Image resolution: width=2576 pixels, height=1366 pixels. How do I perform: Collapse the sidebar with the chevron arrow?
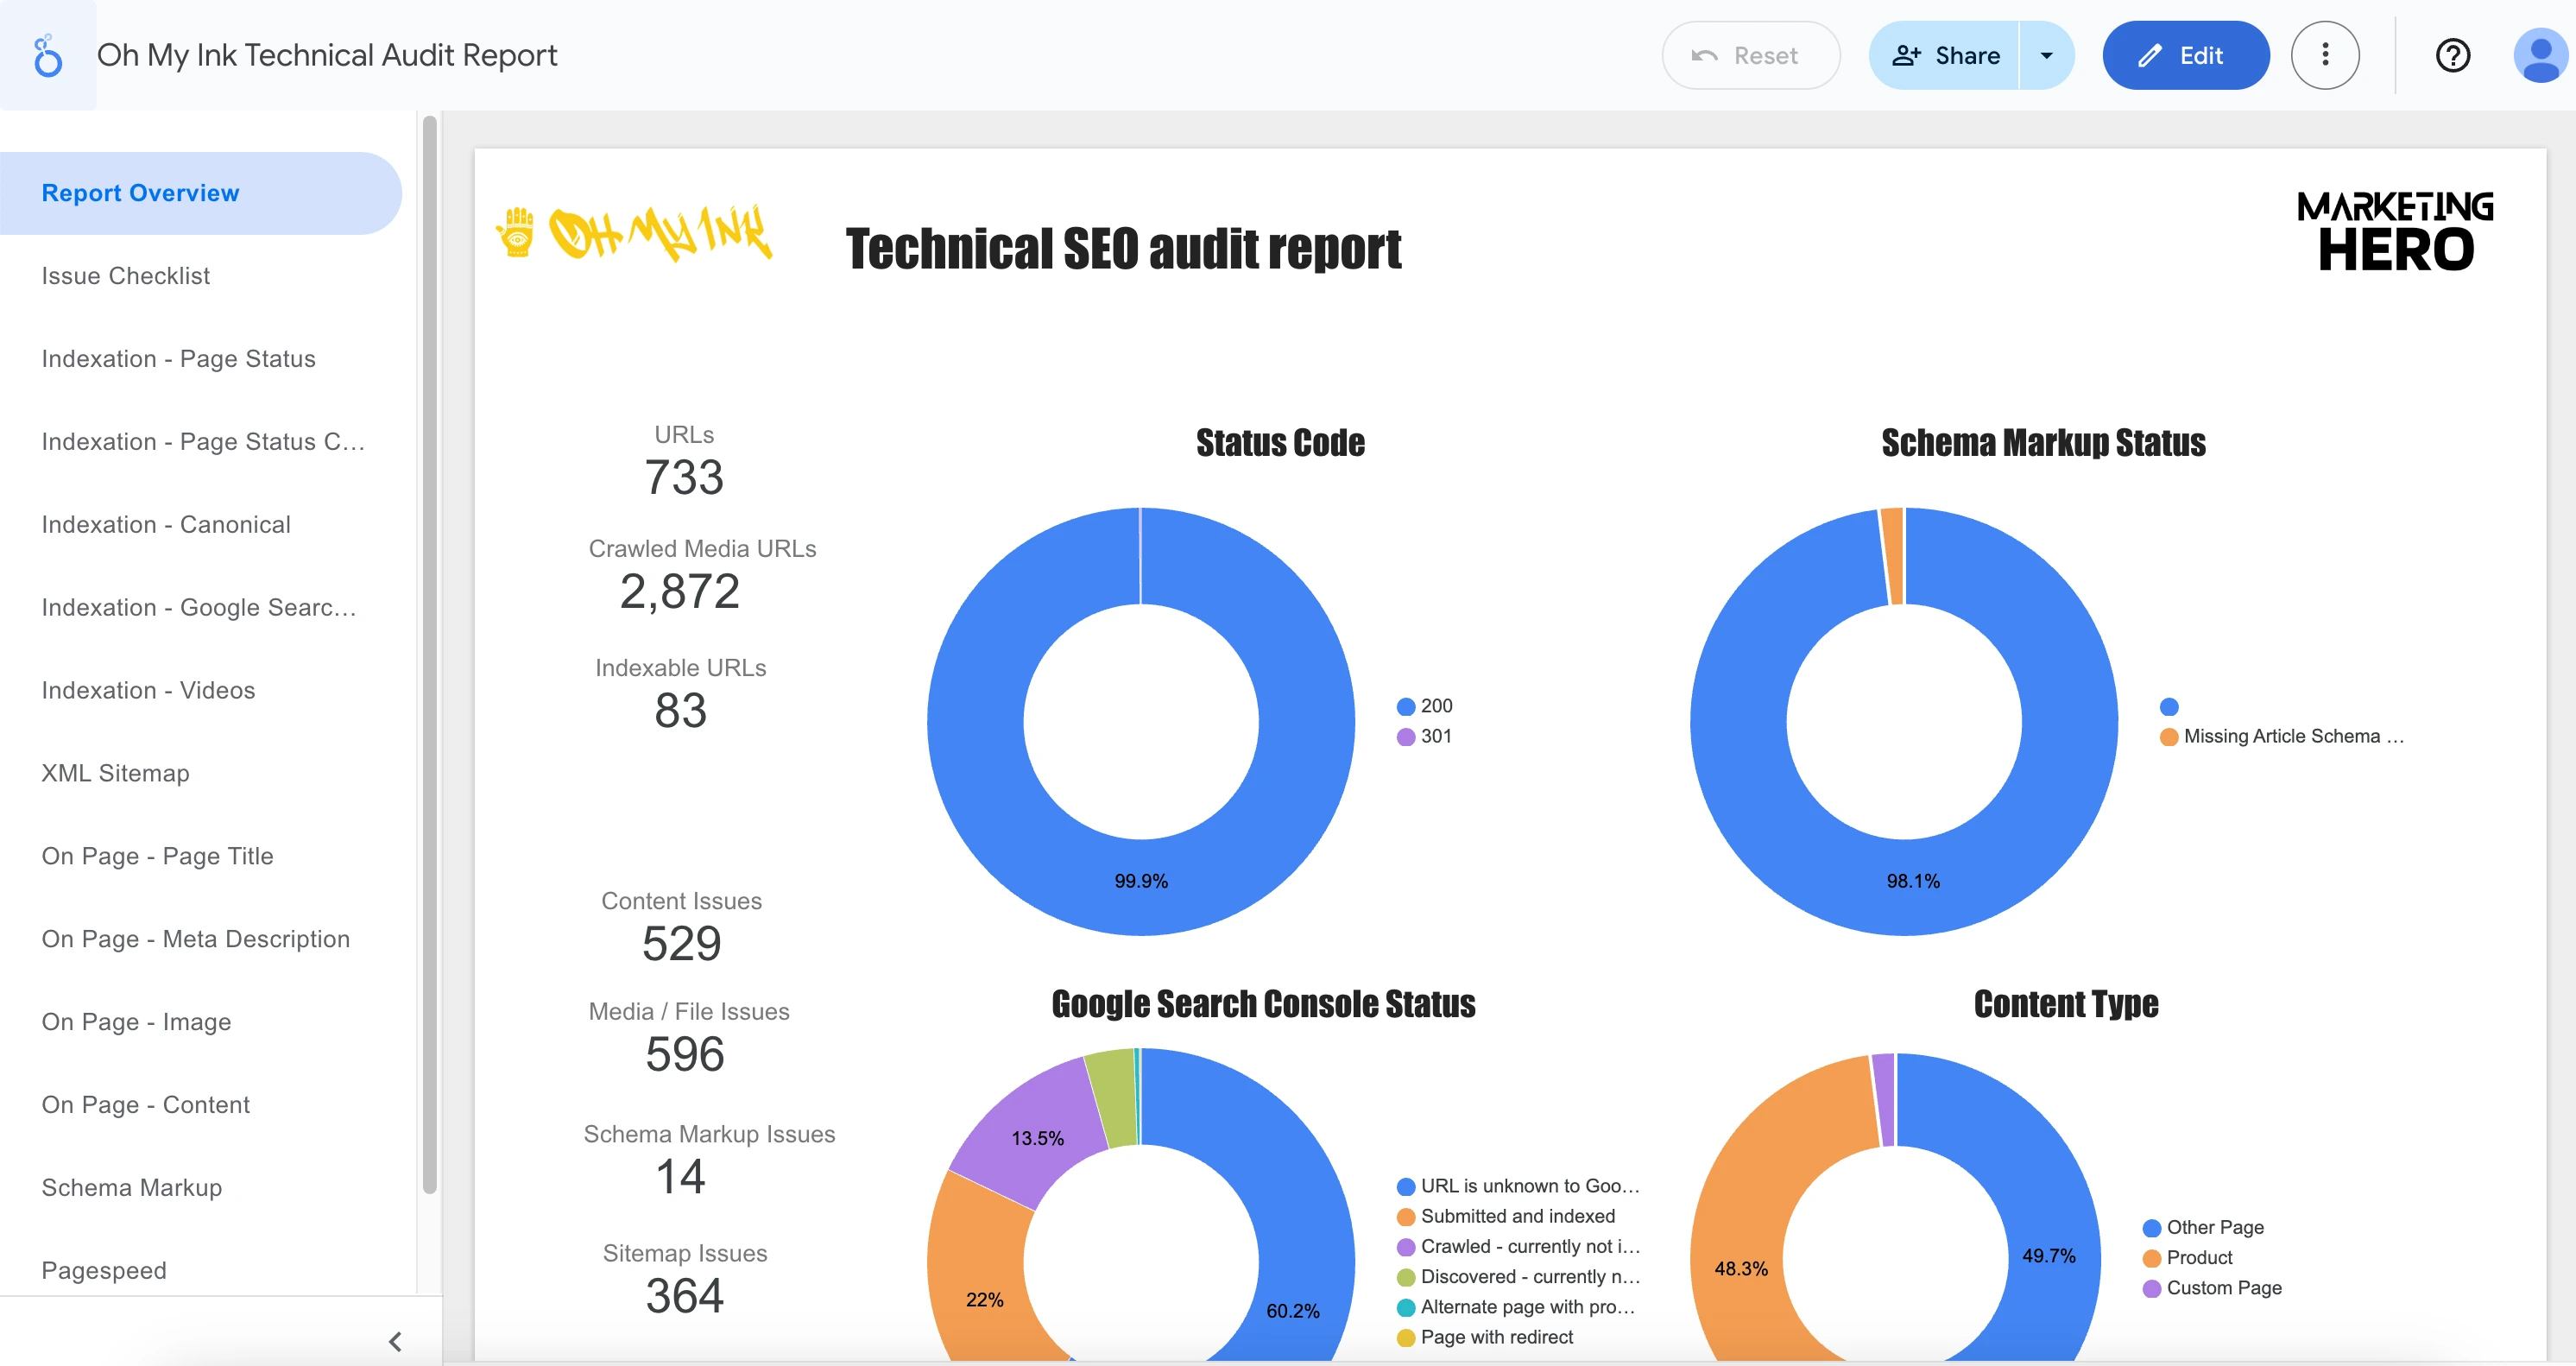pyautogui.click(x=395, y=1341)
